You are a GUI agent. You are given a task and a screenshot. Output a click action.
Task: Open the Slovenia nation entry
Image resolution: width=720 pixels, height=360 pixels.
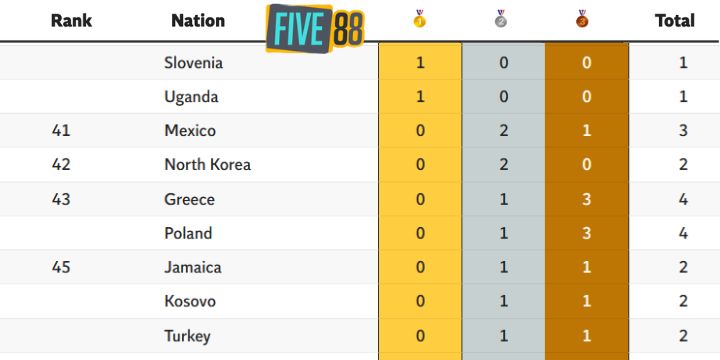[x=193, y=62]
